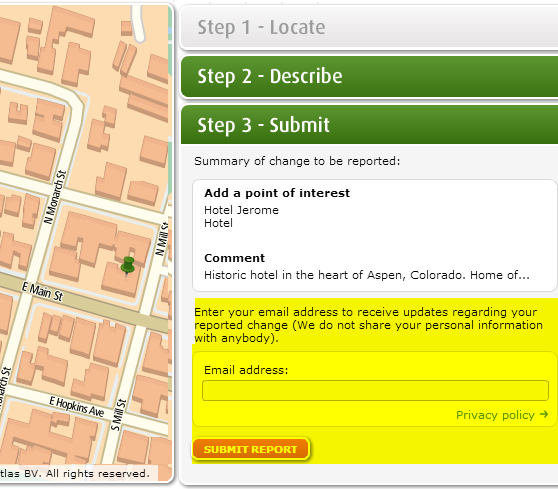This screenshot has width=558, height=489.
Task: Click the E Main St label on map
Action: coord(42,292)
